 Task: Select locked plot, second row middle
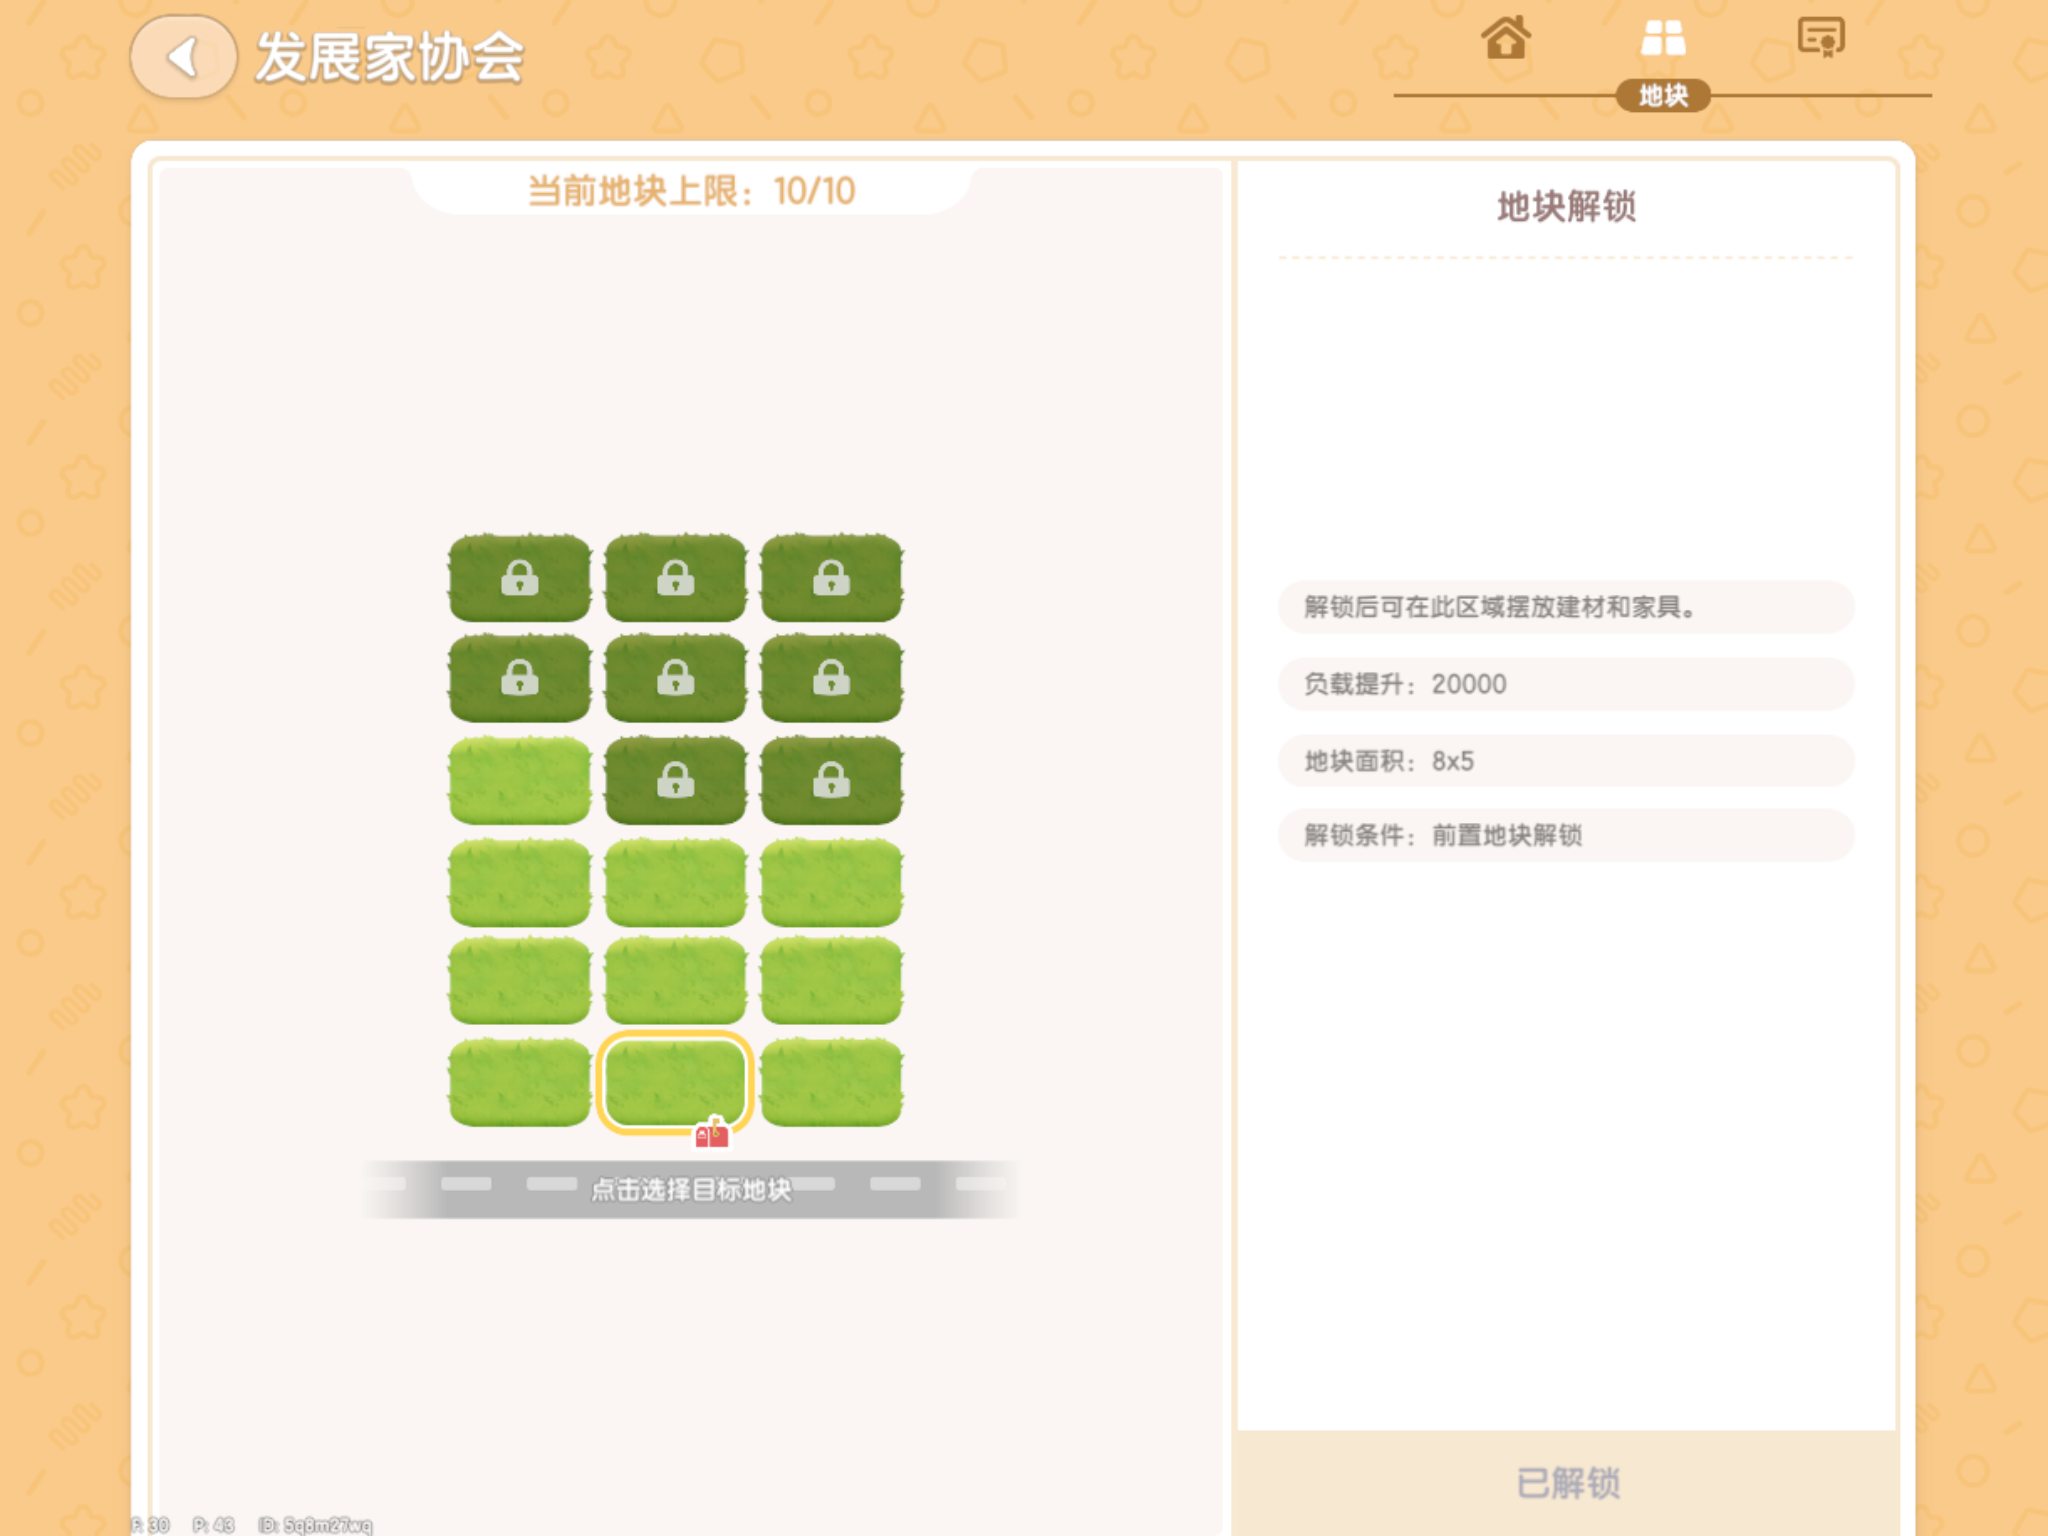tap(675, 679)
